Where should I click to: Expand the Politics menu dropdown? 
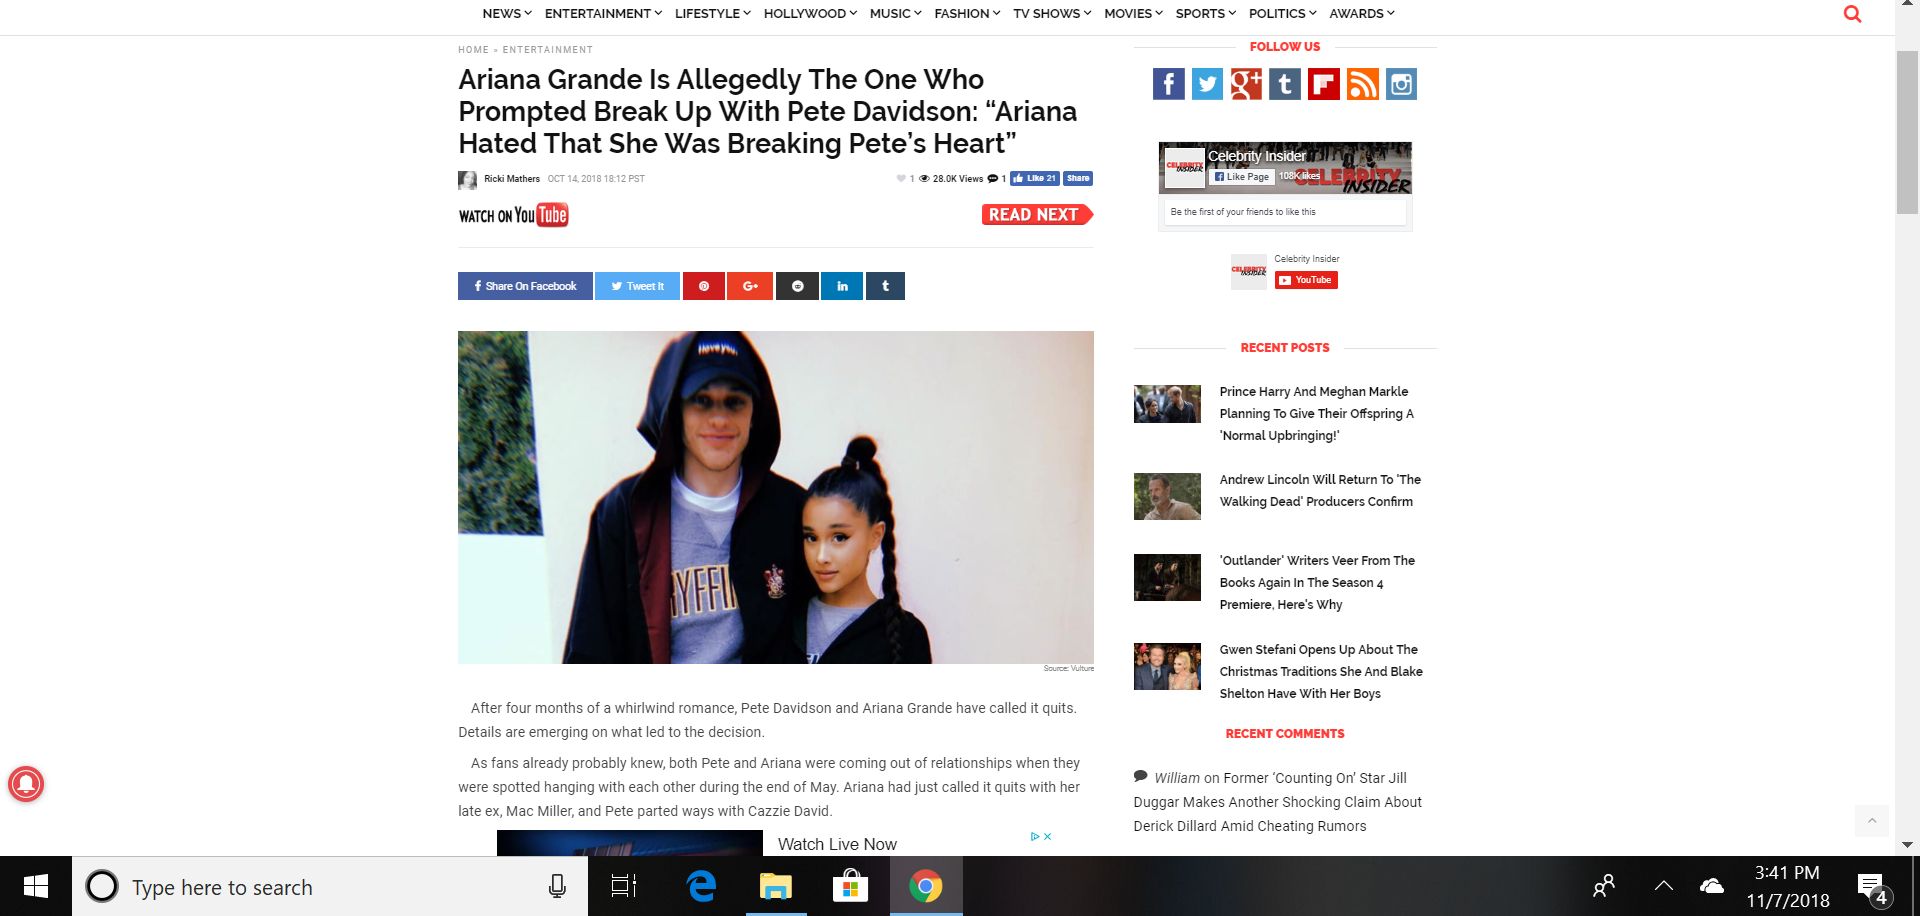[1282, 14]
